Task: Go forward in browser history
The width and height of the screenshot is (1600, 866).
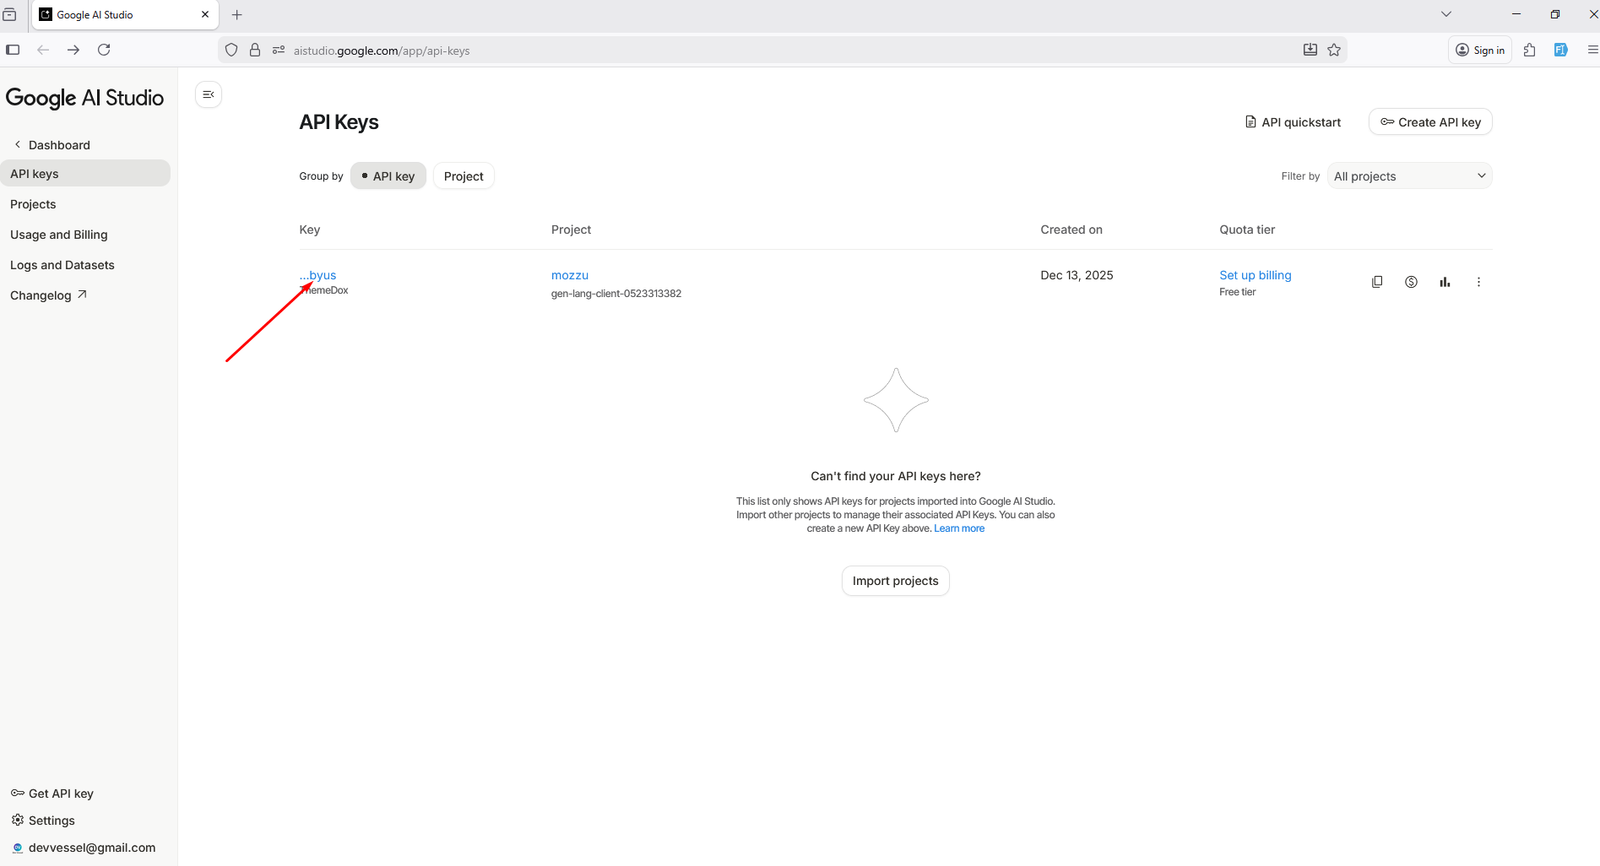Action: [x=73, y=50]
